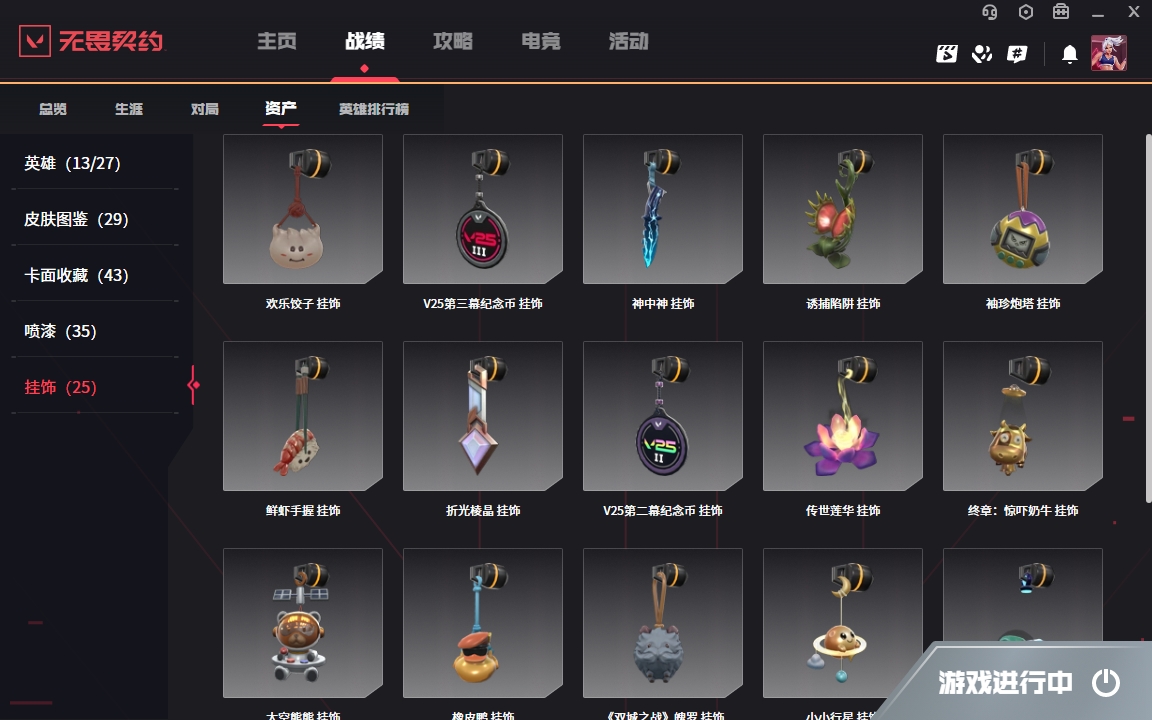
Task: Open the customer support headset icon
Action: (x=990, y=12)
